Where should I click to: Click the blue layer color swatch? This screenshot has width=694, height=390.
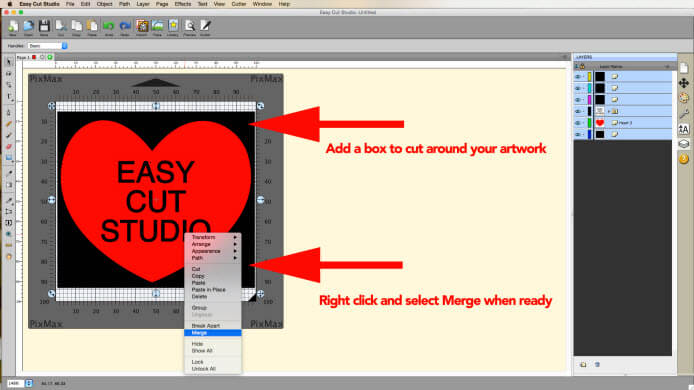click(589, 134)
